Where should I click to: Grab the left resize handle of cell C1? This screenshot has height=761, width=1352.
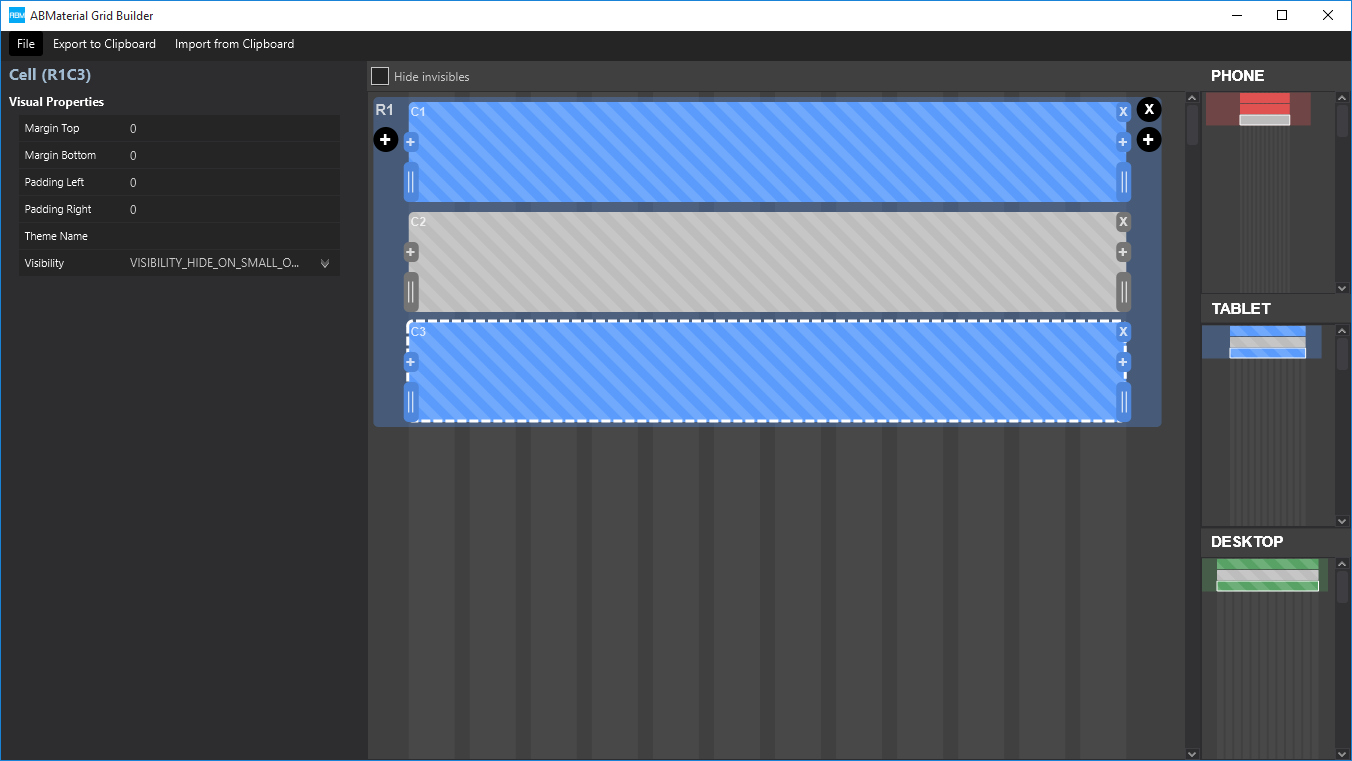410,182
